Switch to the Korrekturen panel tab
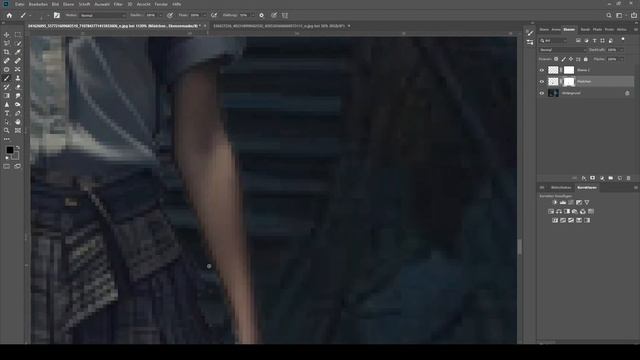Image resolution: width=640 pixels, height=360 pixels. click(587, 188)
